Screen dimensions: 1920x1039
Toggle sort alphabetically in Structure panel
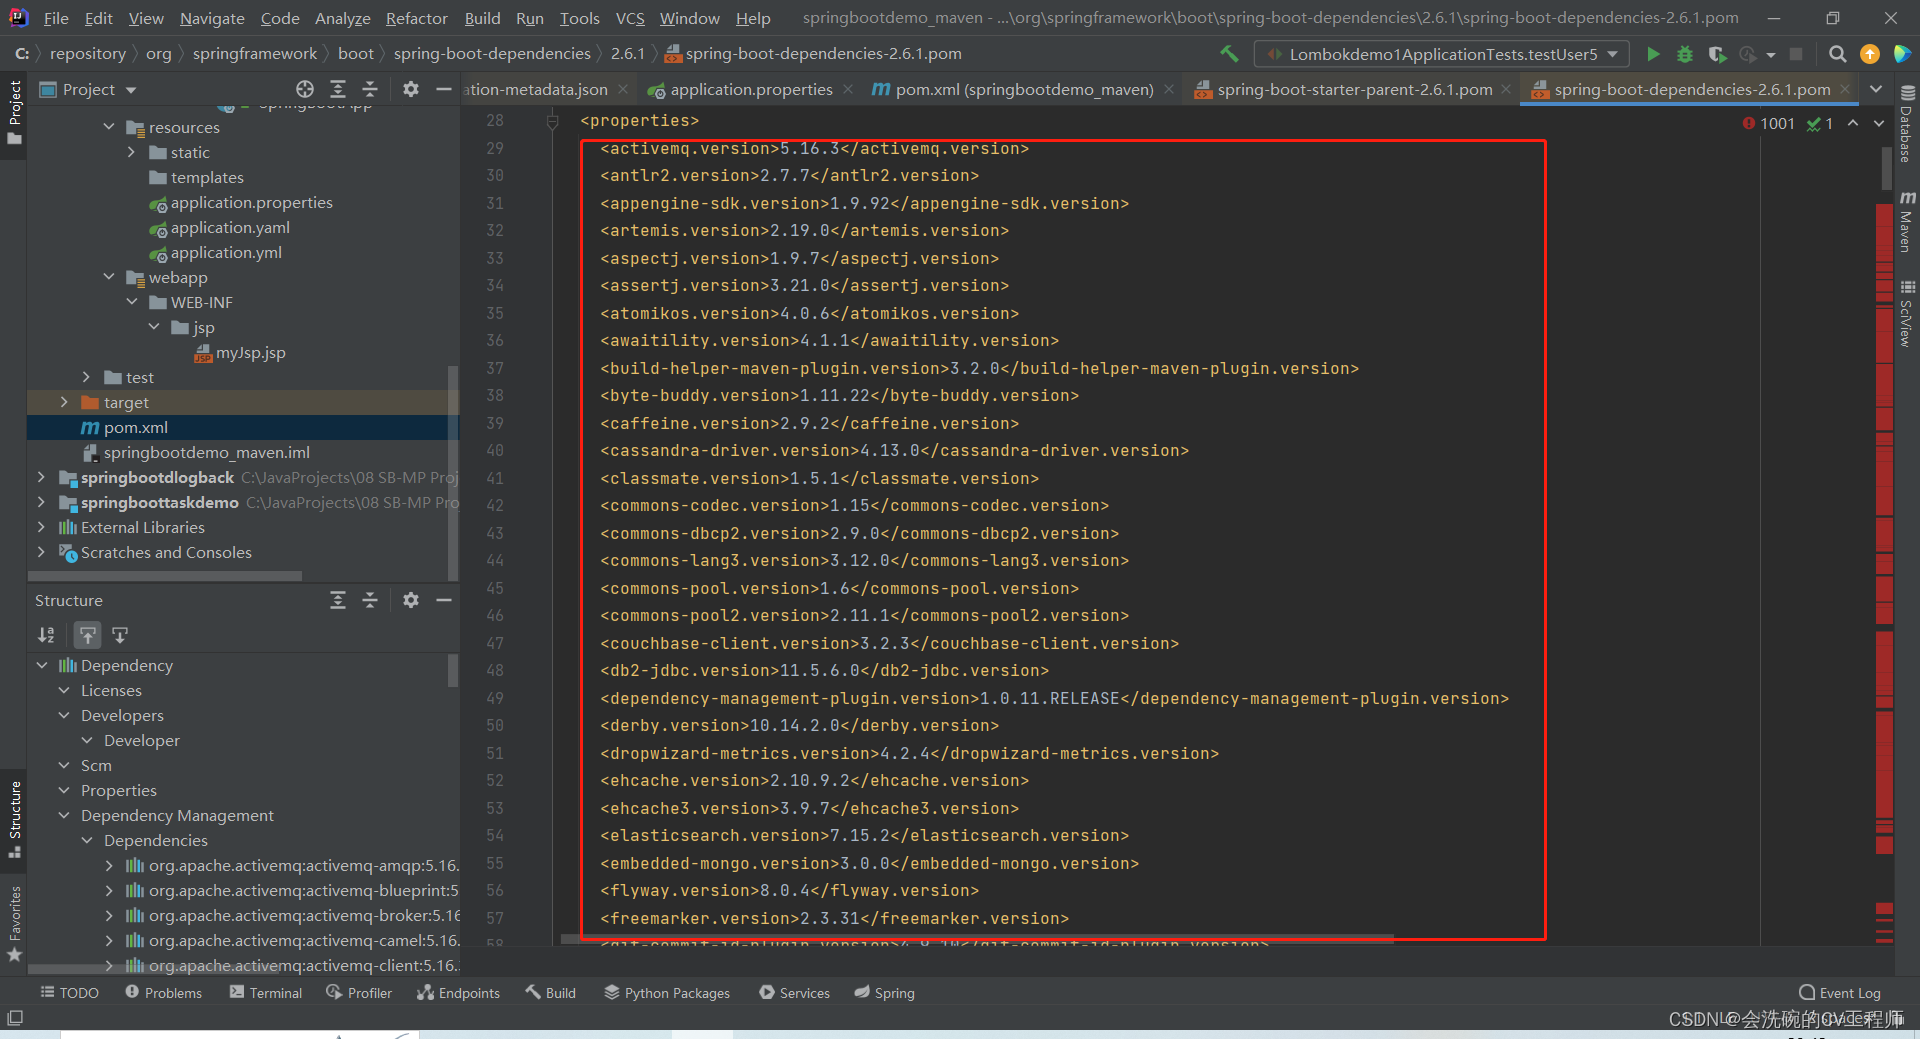coord(46,635)
